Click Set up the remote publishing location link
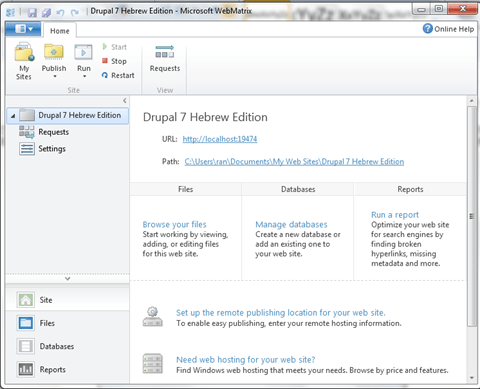This screenshot has height=389, width=480. pyautogui.click(x=281, y=313)
